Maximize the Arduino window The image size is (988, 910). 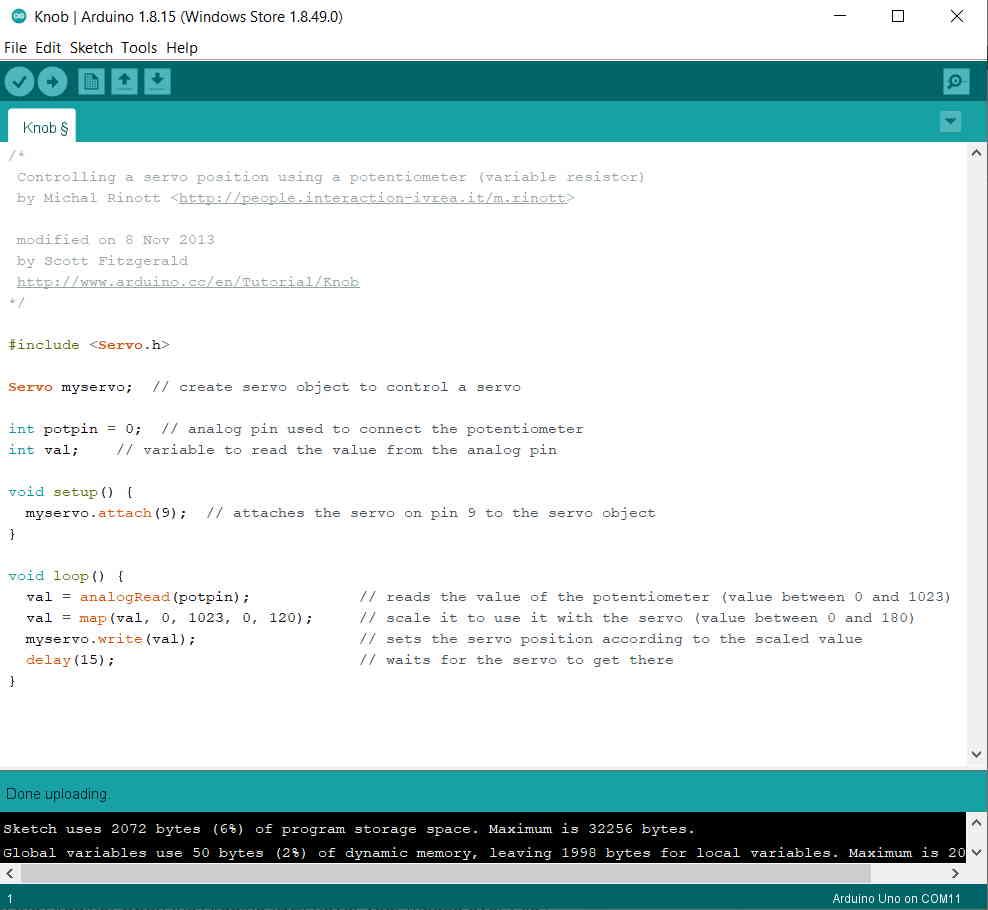898,16
